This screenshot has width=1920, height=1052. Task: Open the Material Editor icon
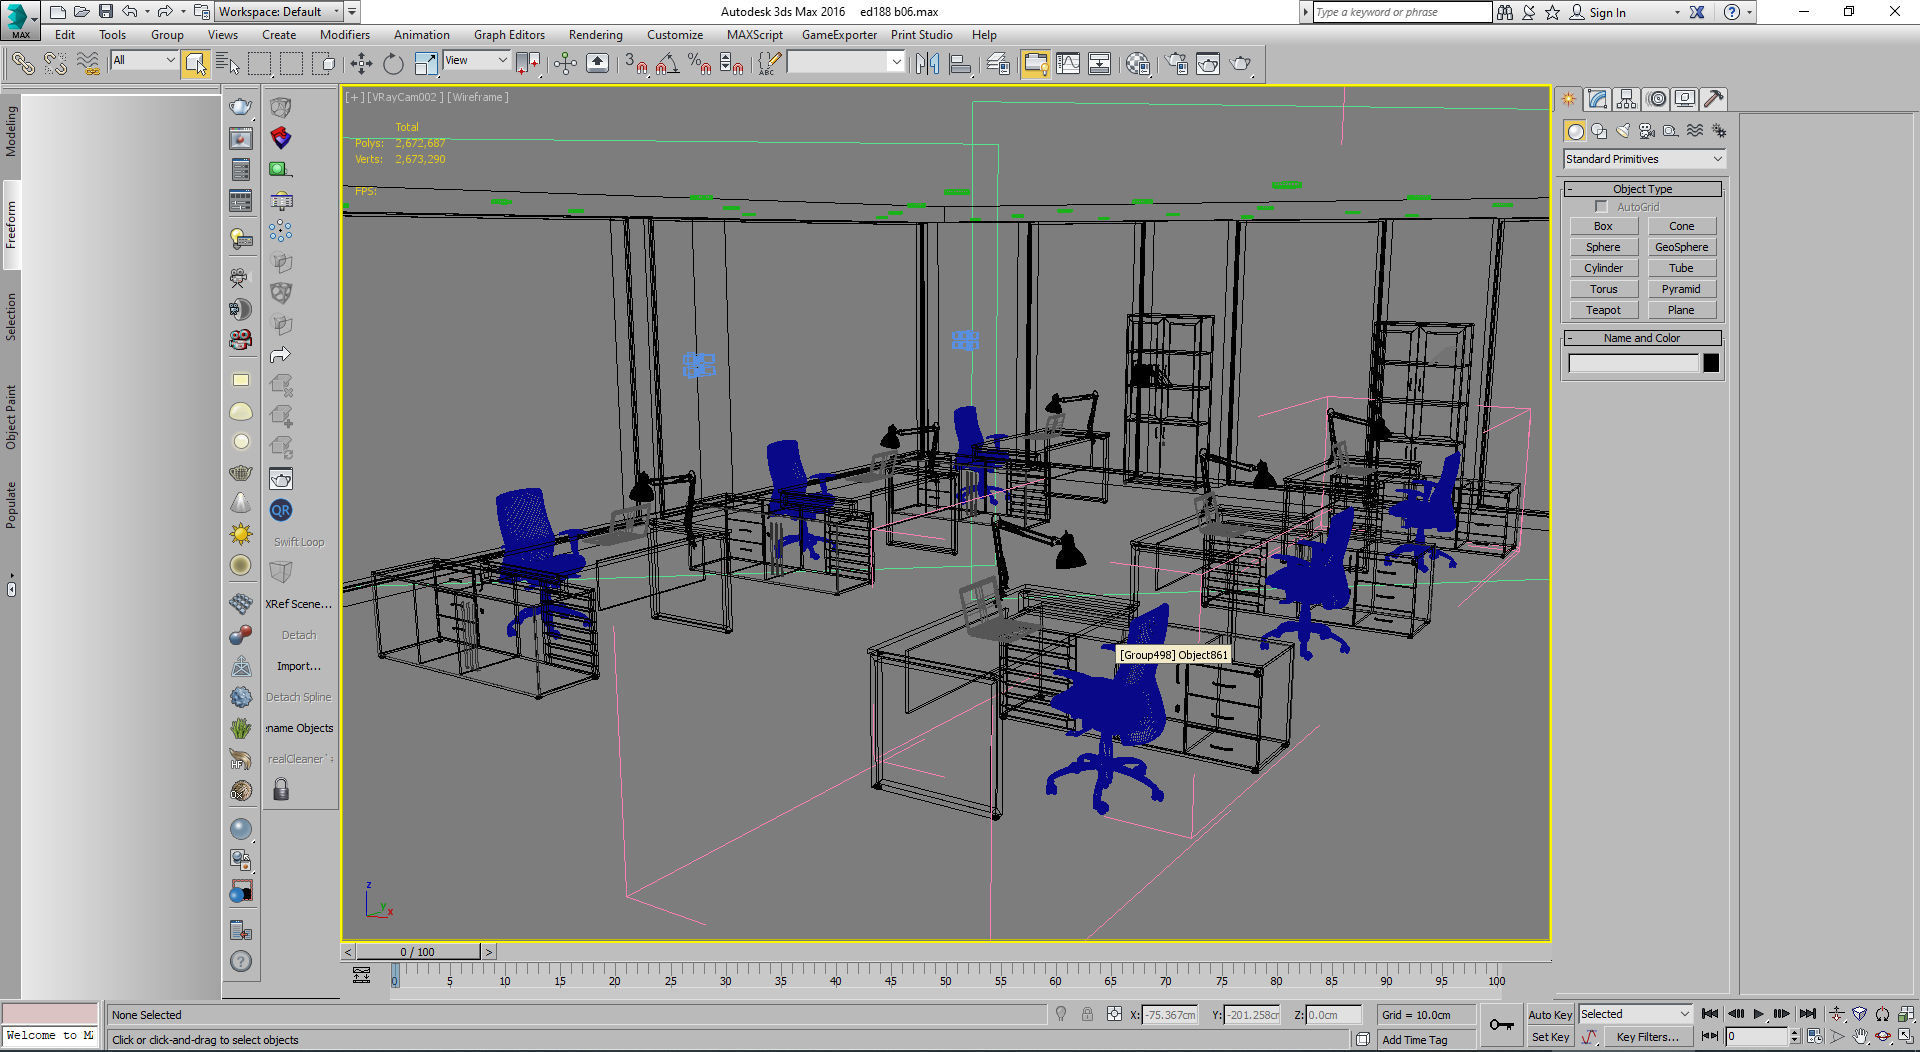coord(1138,64)
